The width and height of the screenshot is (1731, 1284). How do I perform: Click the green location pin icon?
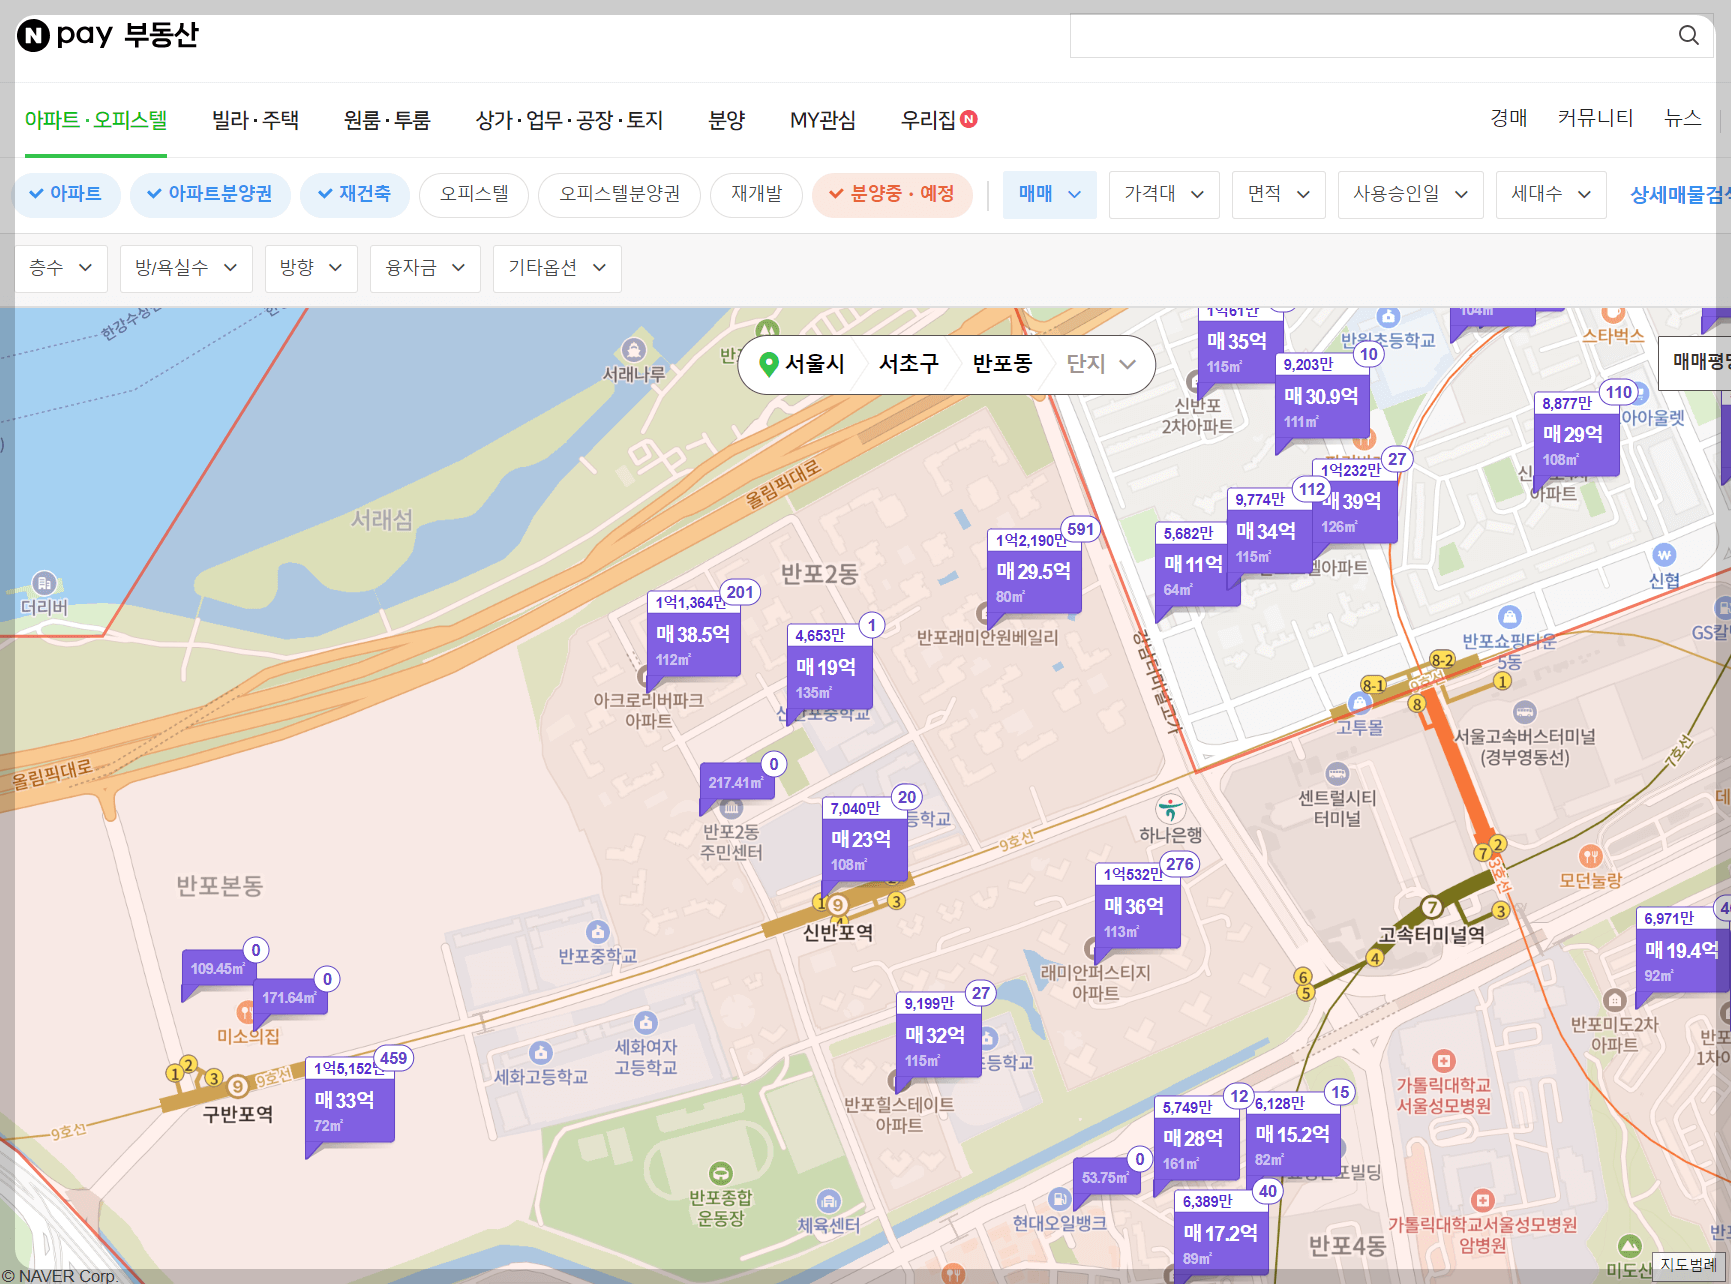coord(768,364)
